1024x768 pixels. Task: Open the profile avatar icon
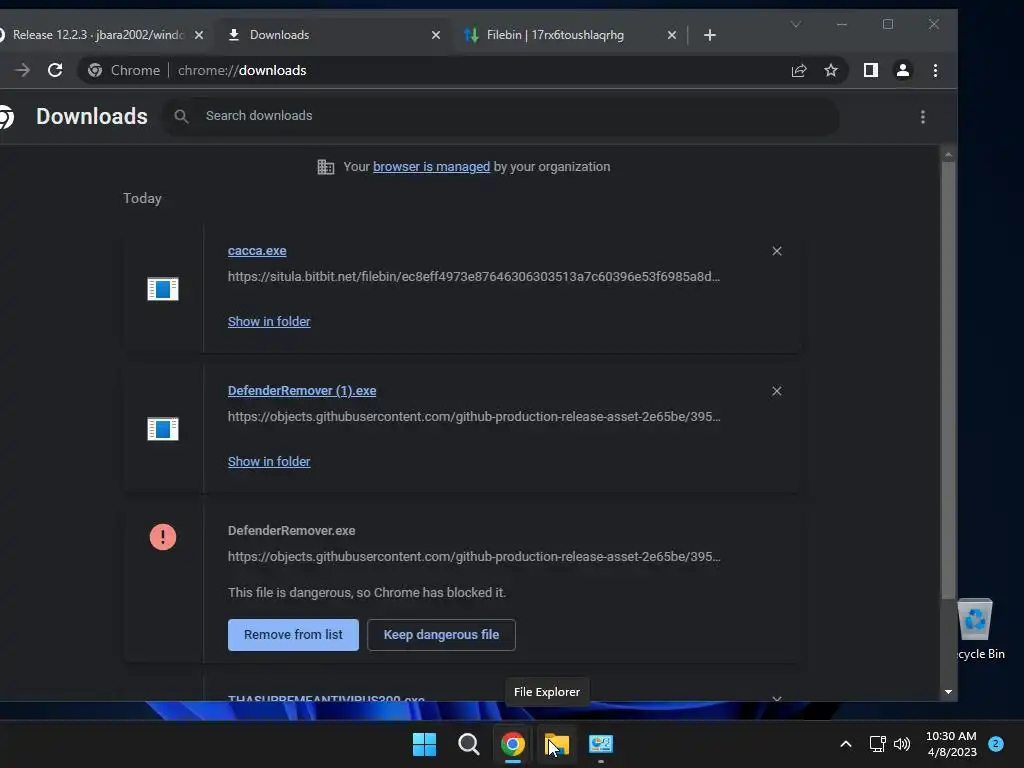[x=903, y=71]
